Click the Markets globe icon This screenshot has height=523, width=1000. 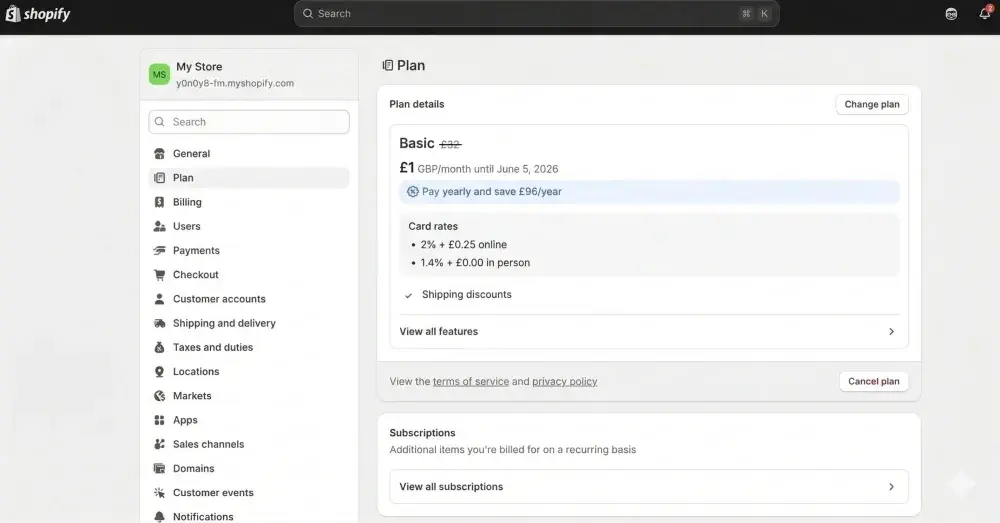point(159,396)
